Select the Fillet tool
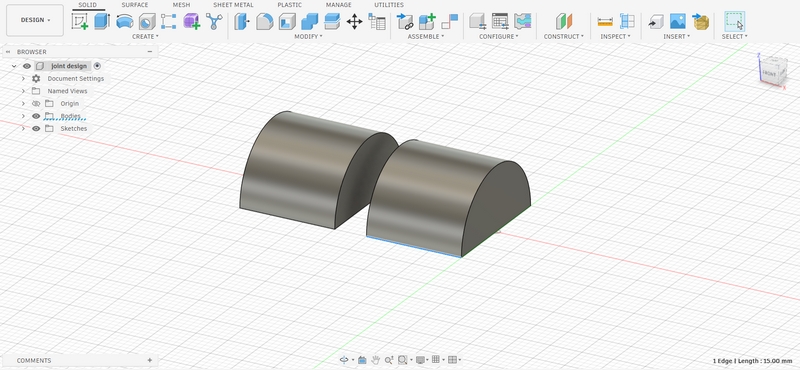The image size is (800, 370). pyautogui.click(x=264, y=21)
